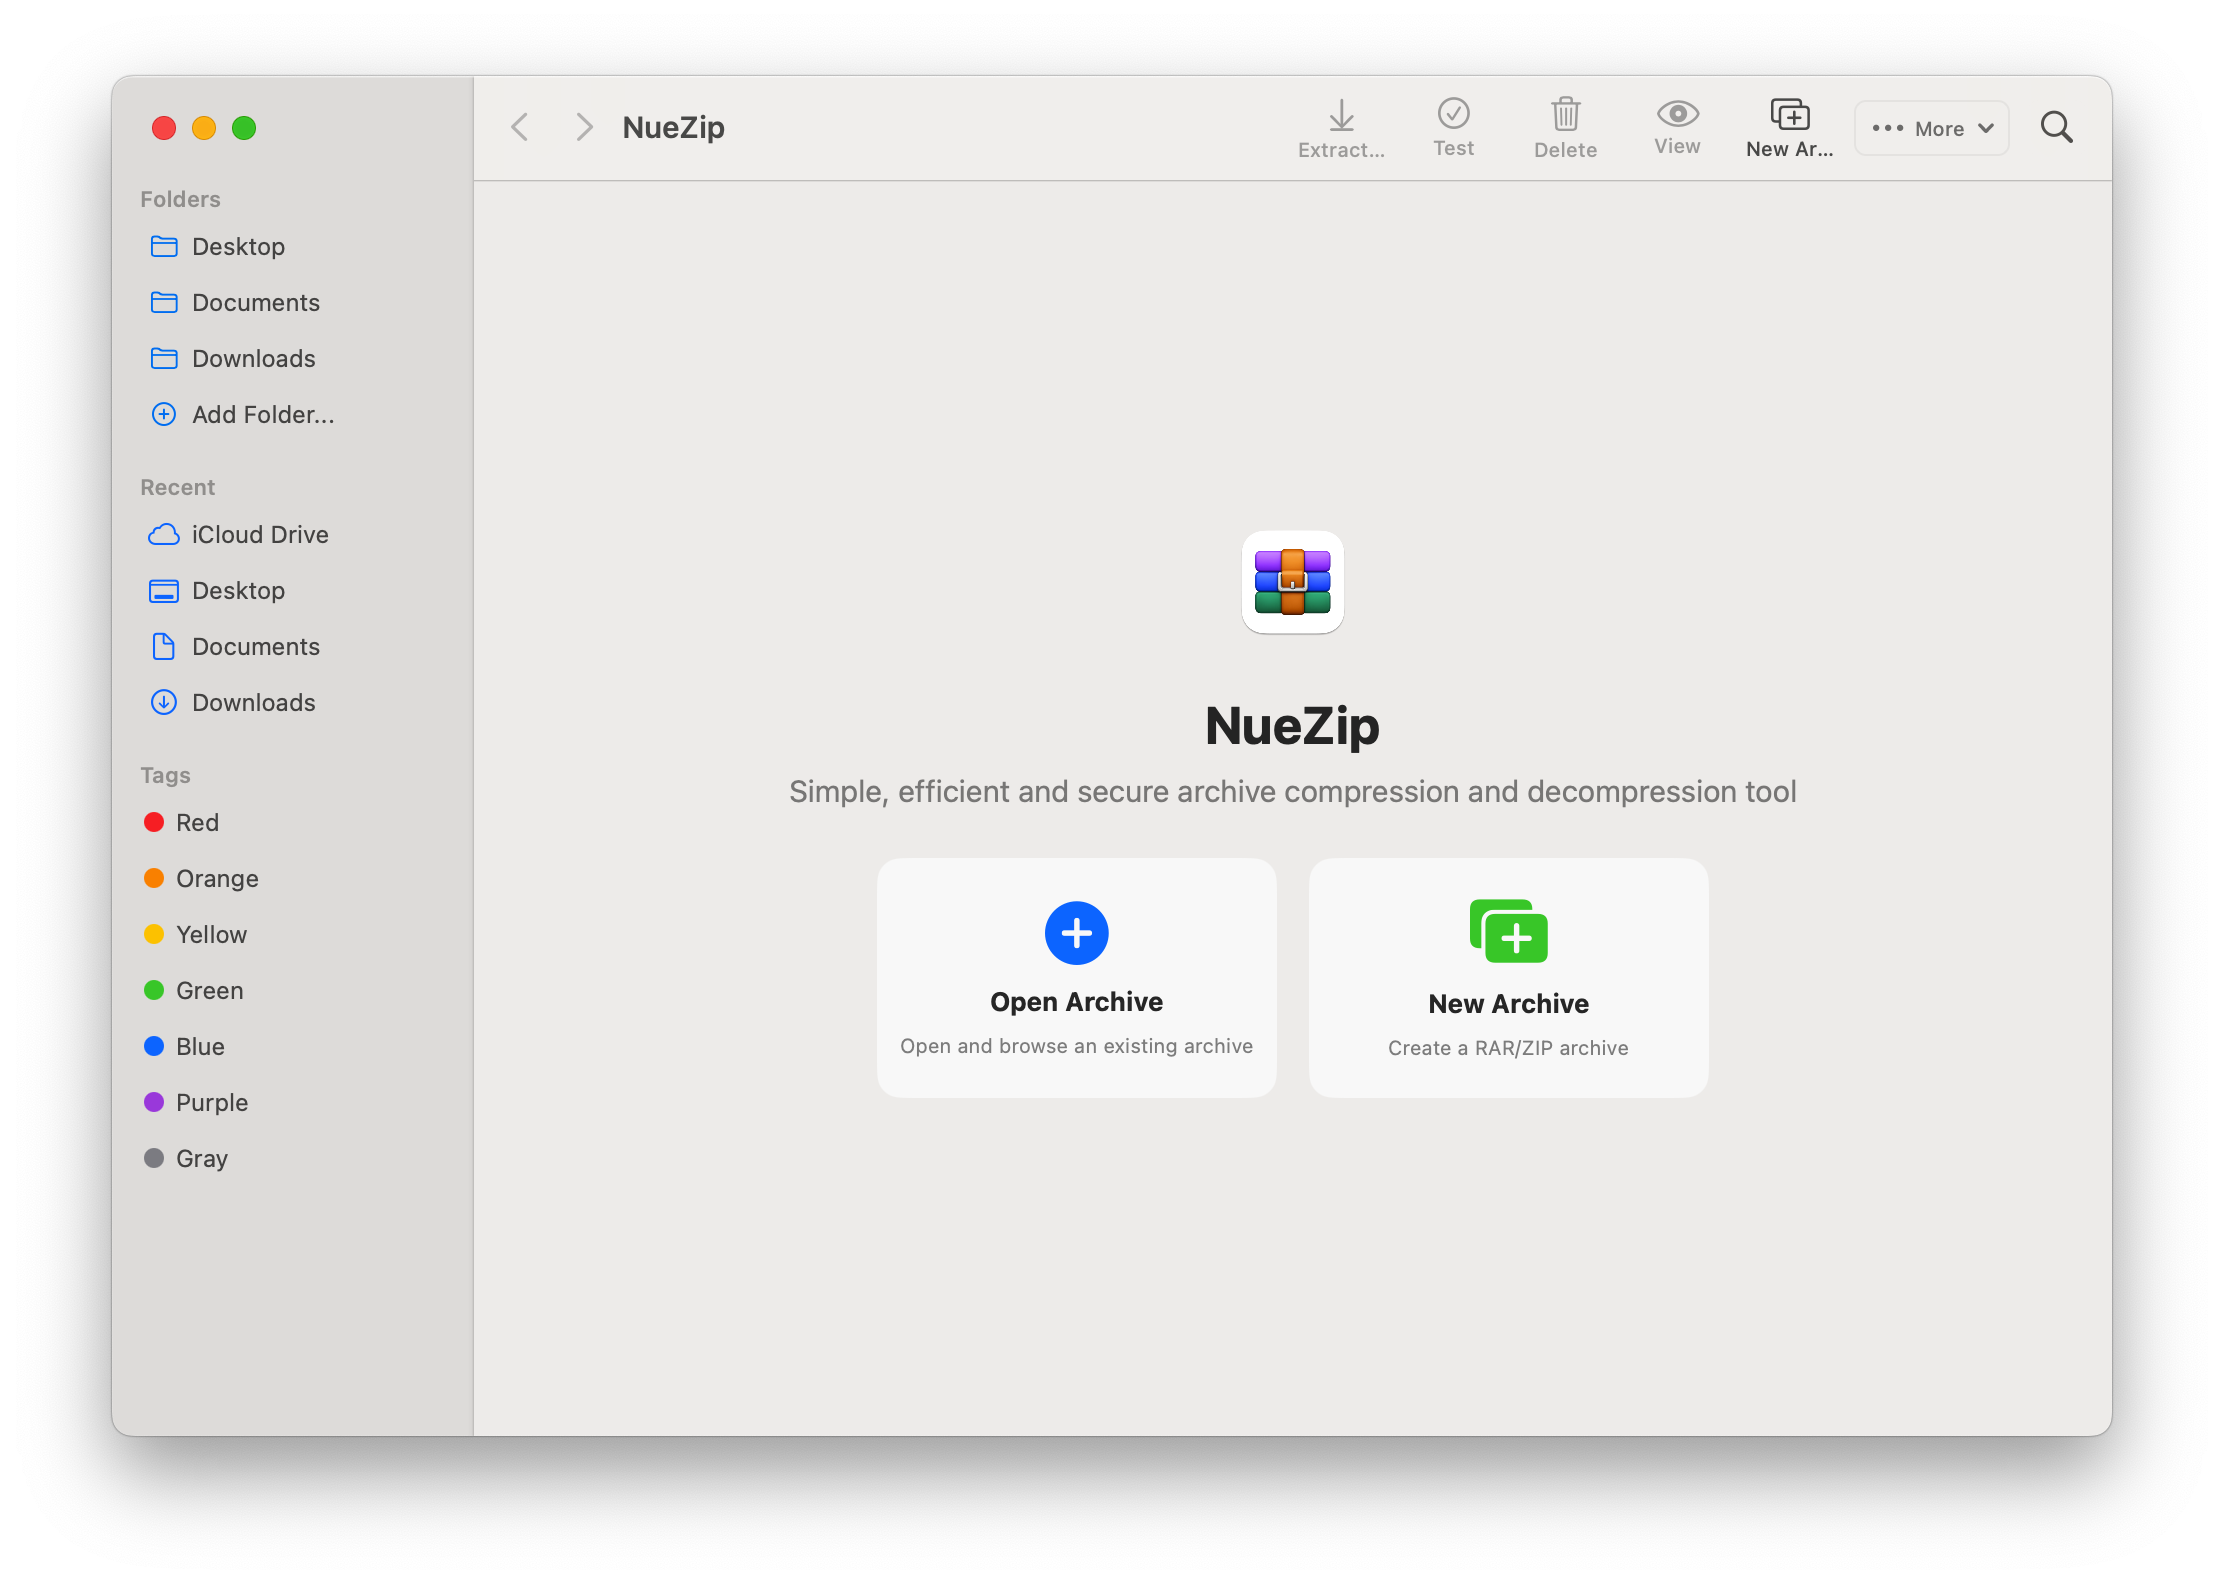This screenshot has height=1584, width=2224.
Task: Click the Recent section header
Action: coord(177,487)
